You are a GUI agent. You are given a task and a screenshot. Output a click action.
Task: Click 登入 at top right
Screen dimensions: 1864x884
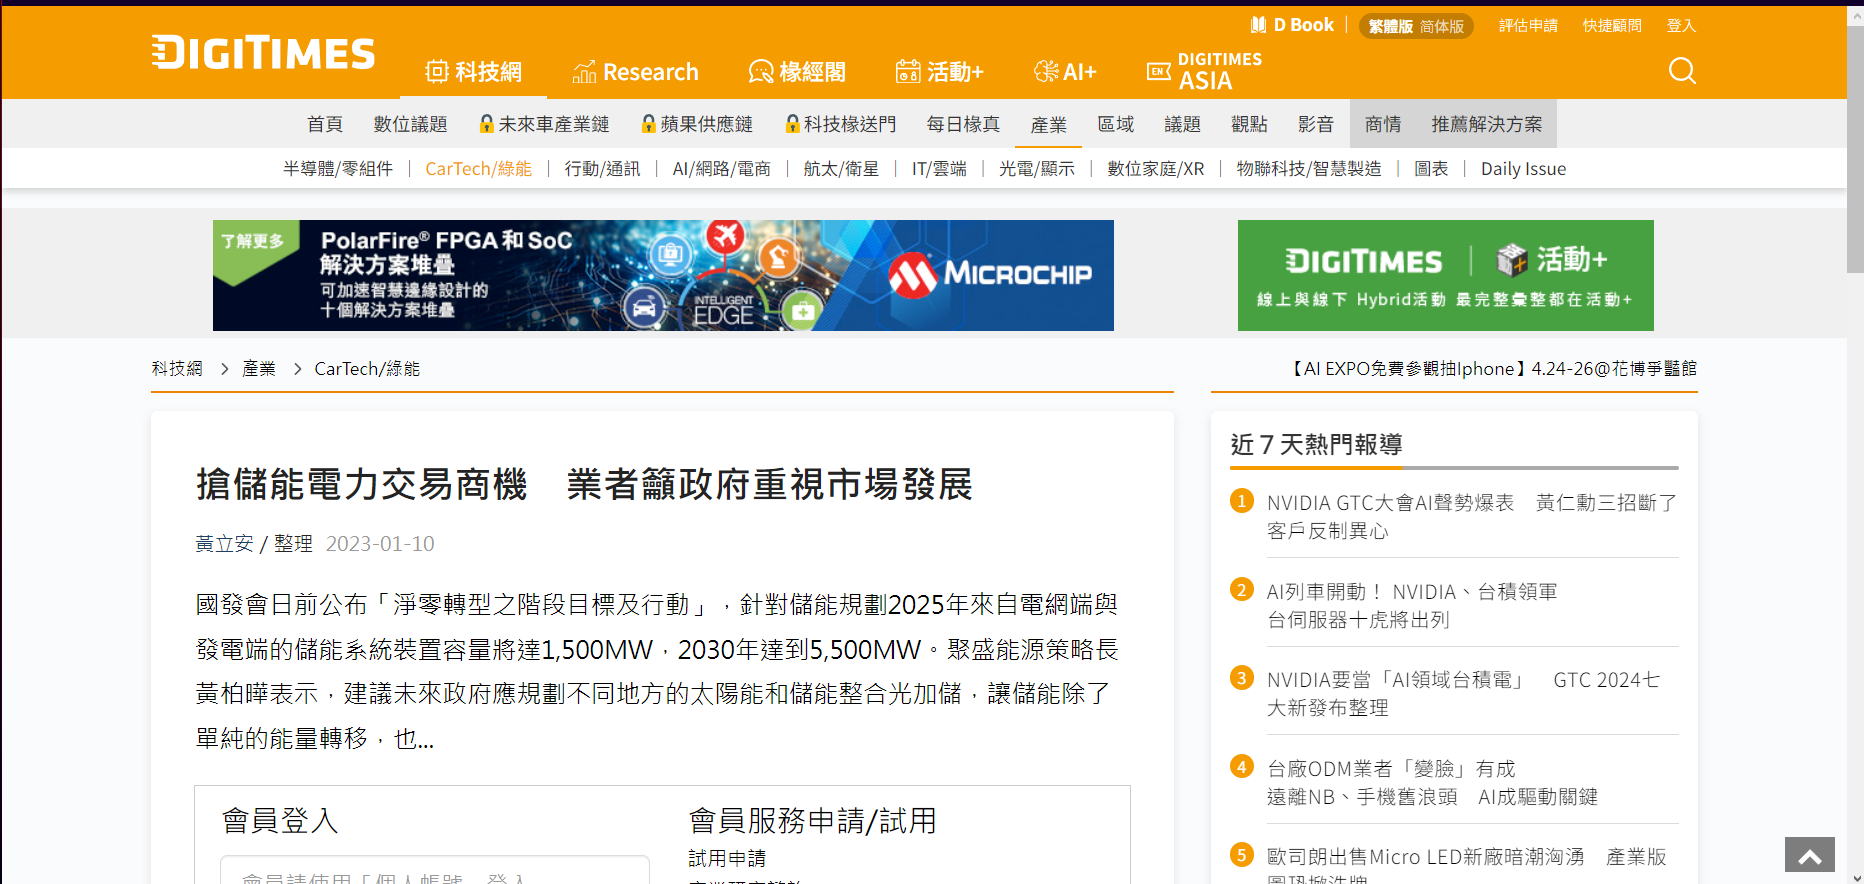click(1681, 26)
